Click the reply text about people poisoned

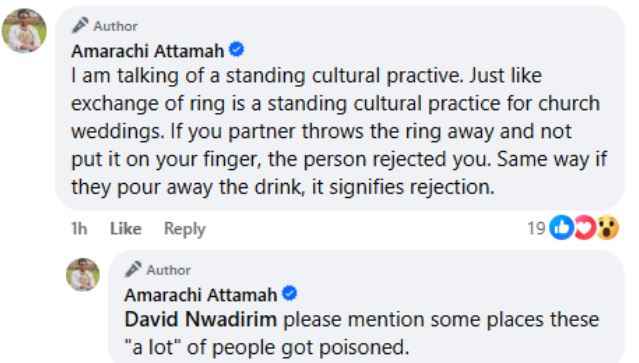(362, 333)
